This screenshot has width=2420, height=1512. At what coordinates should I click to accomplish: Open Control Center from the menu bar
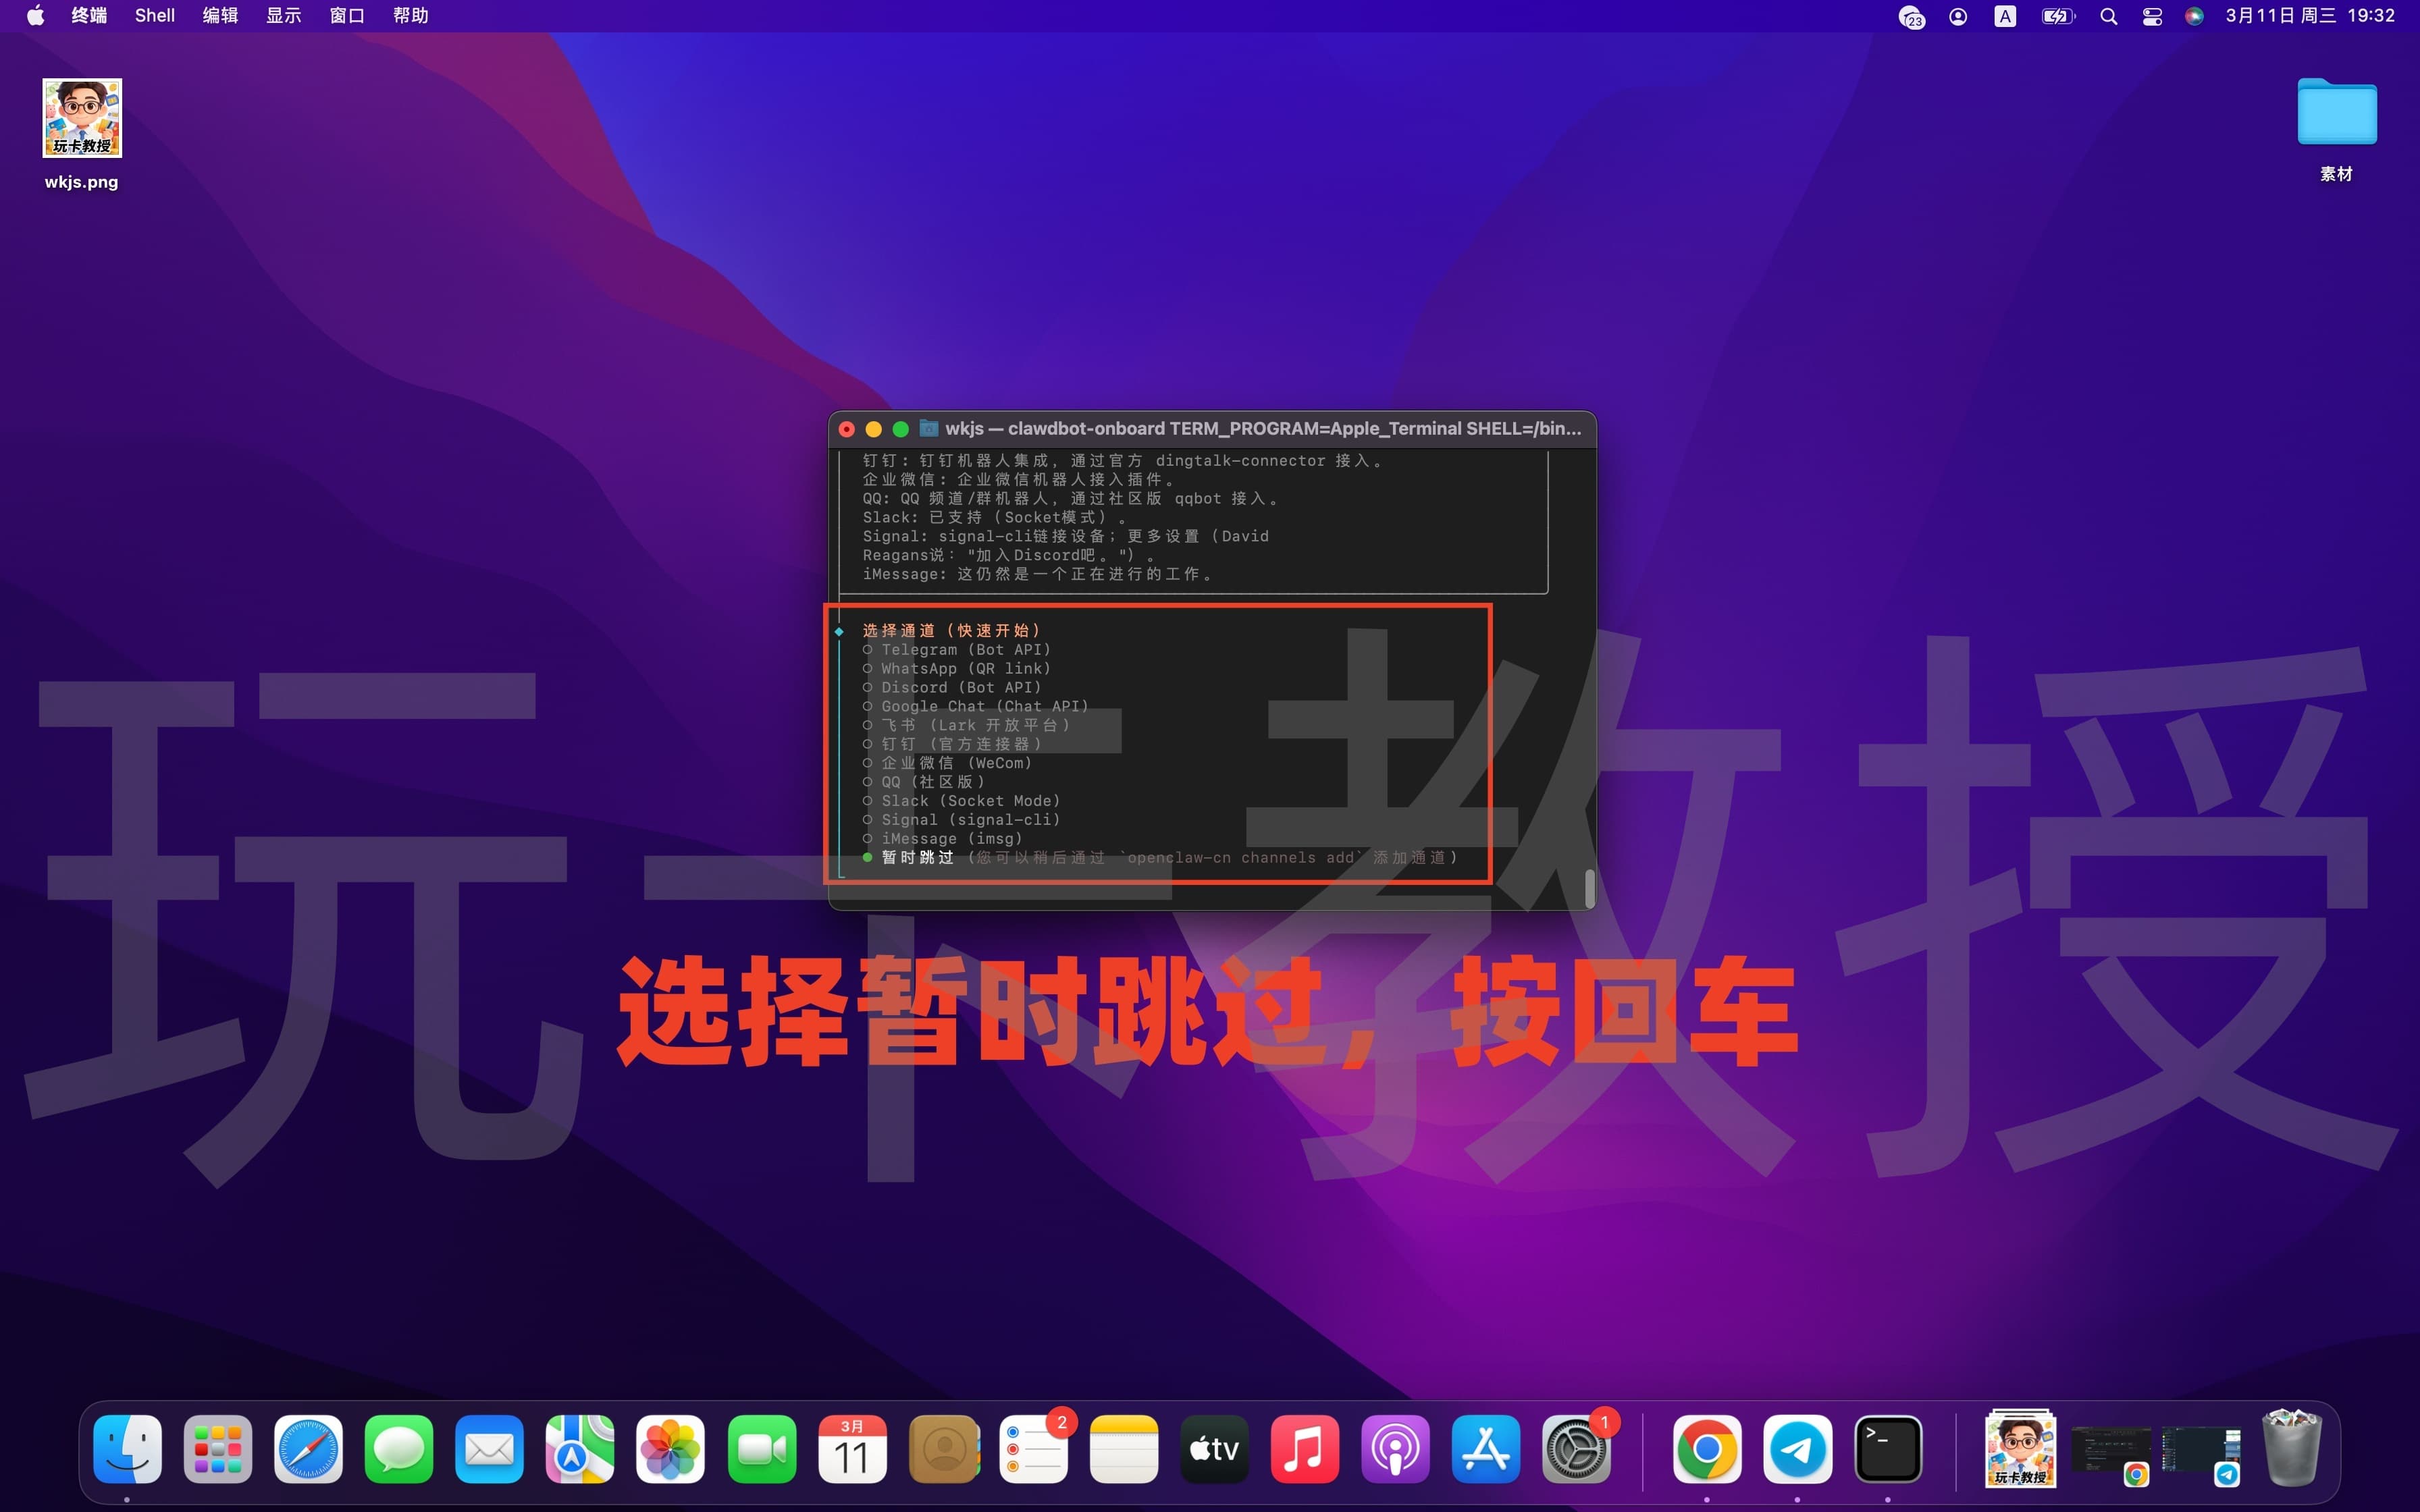2152,16
